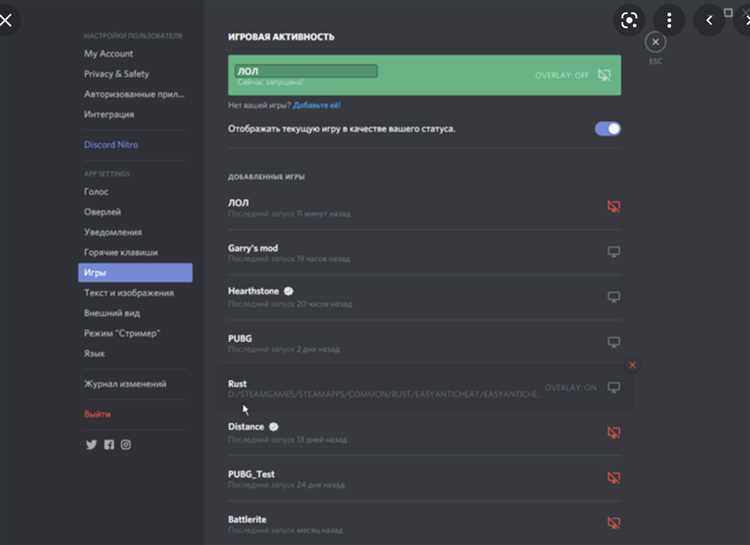Open the Discord Nitro page
750x545 pixels.
[111, 145]
